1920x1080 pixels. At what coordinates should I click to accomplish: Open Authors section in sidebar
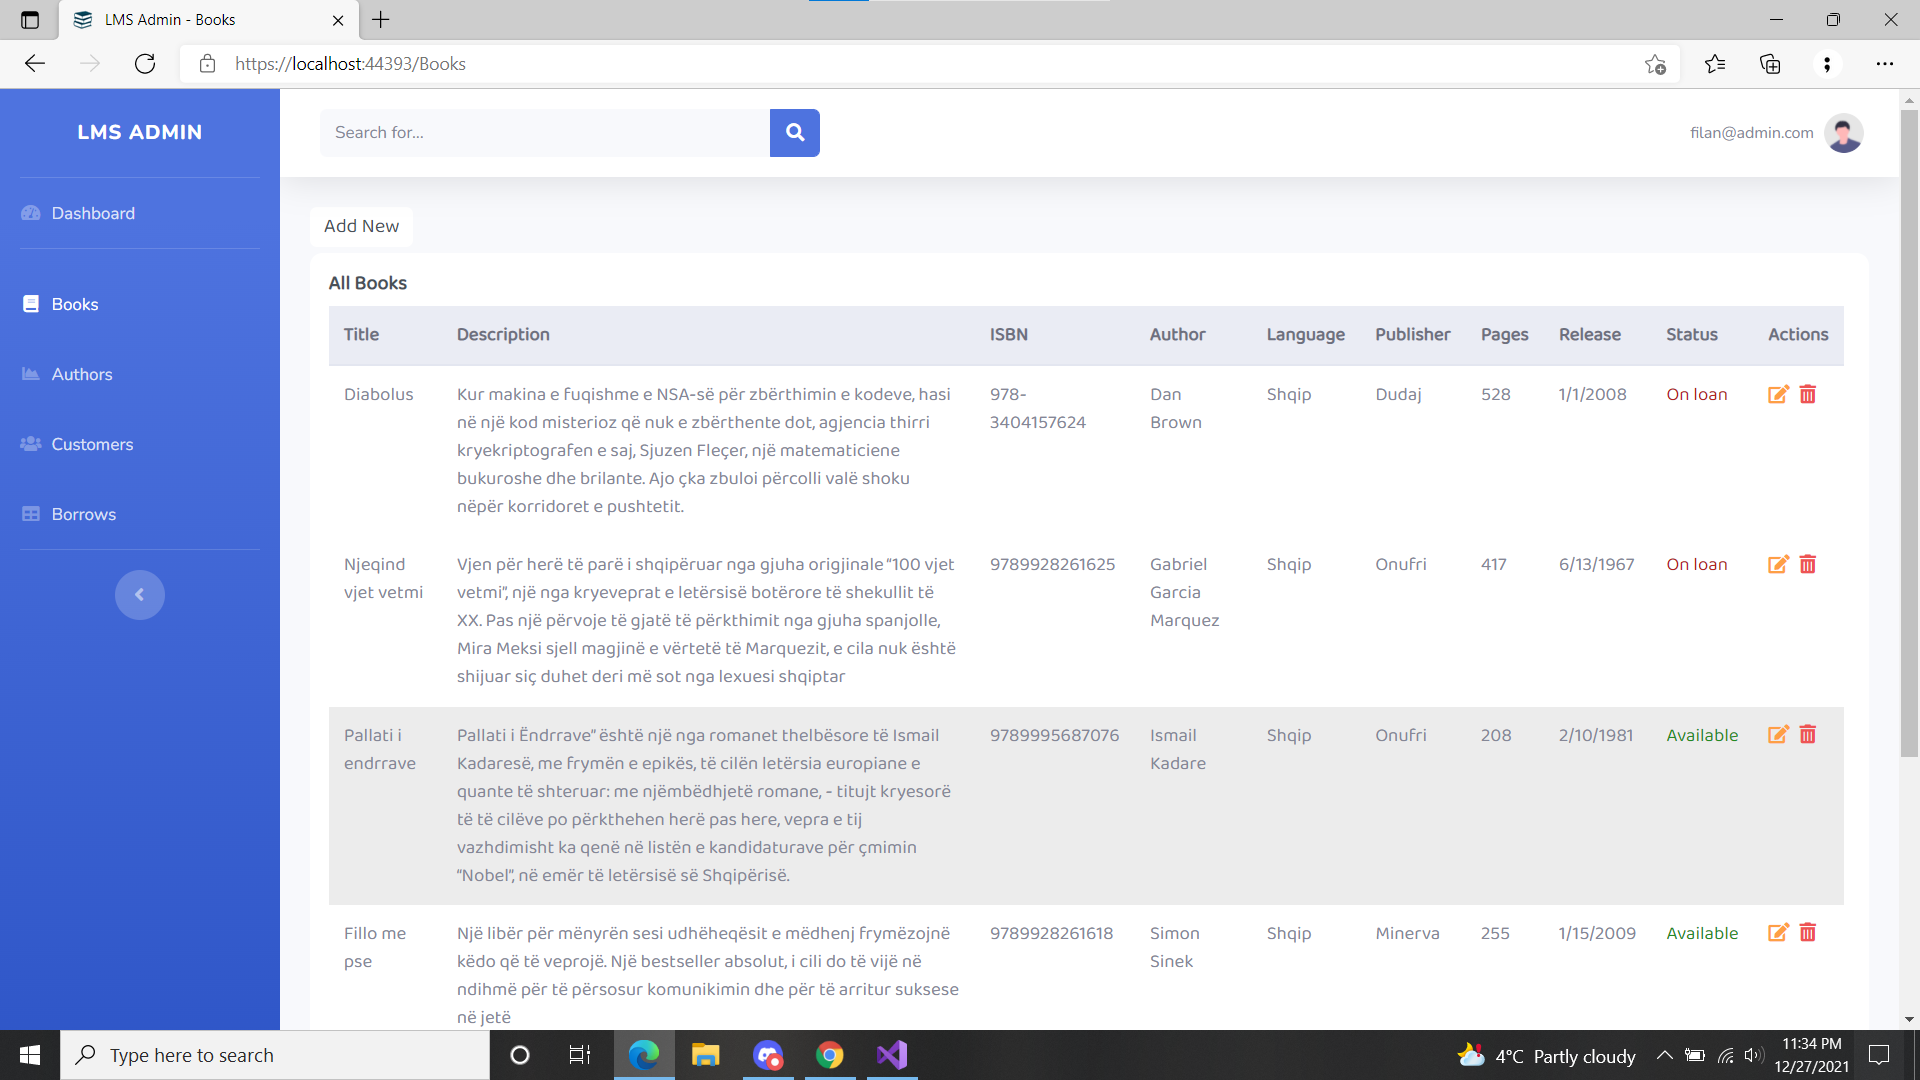coord(82,374)
